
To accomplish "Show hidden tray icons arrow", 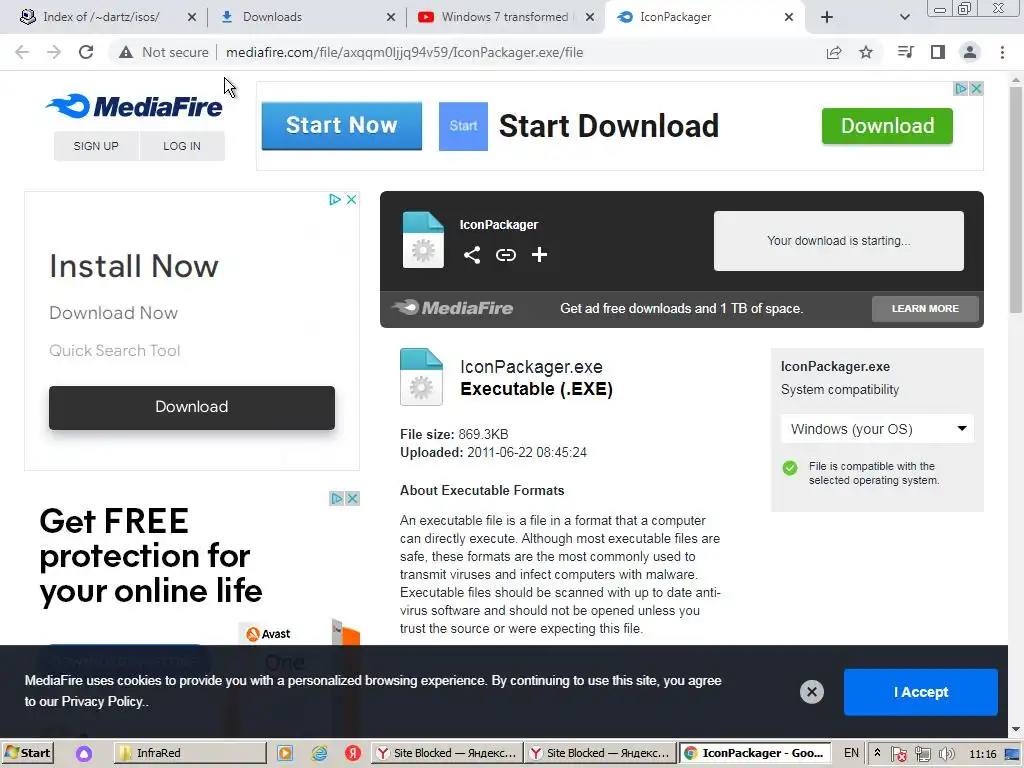I will coord(877,753).
